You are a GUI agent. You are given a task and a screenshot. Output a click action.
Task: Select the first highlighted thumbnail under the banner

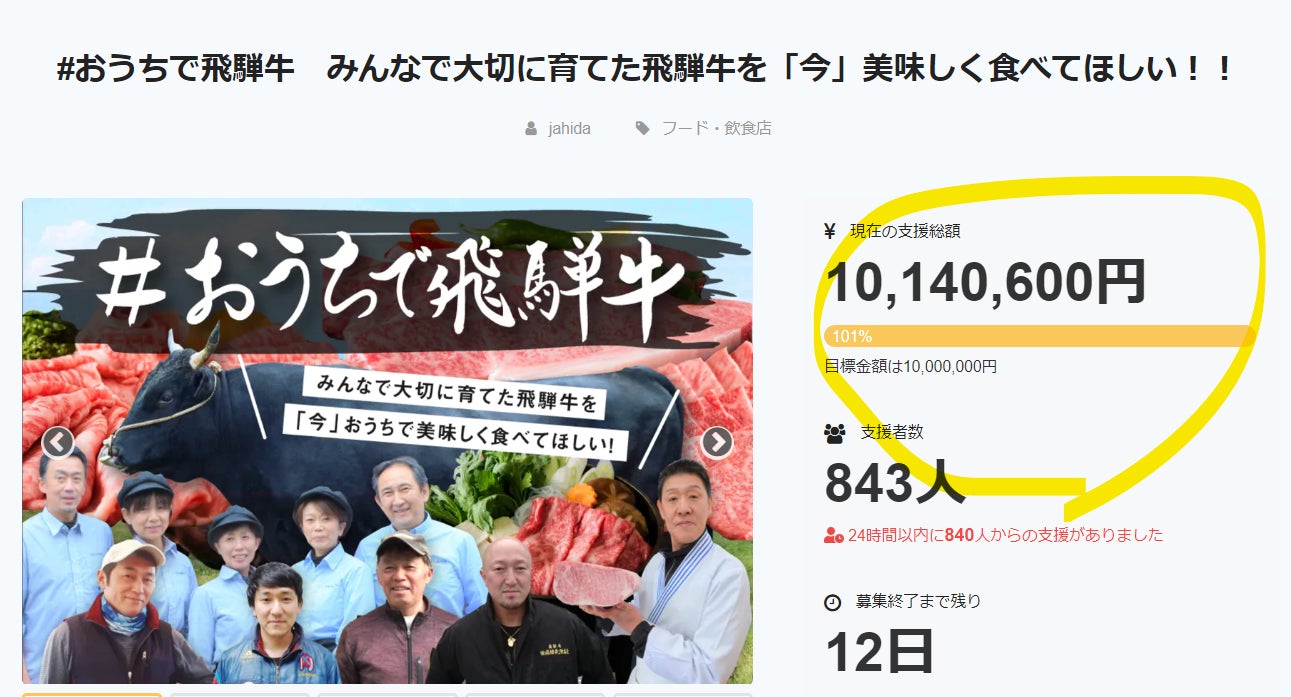91,694
